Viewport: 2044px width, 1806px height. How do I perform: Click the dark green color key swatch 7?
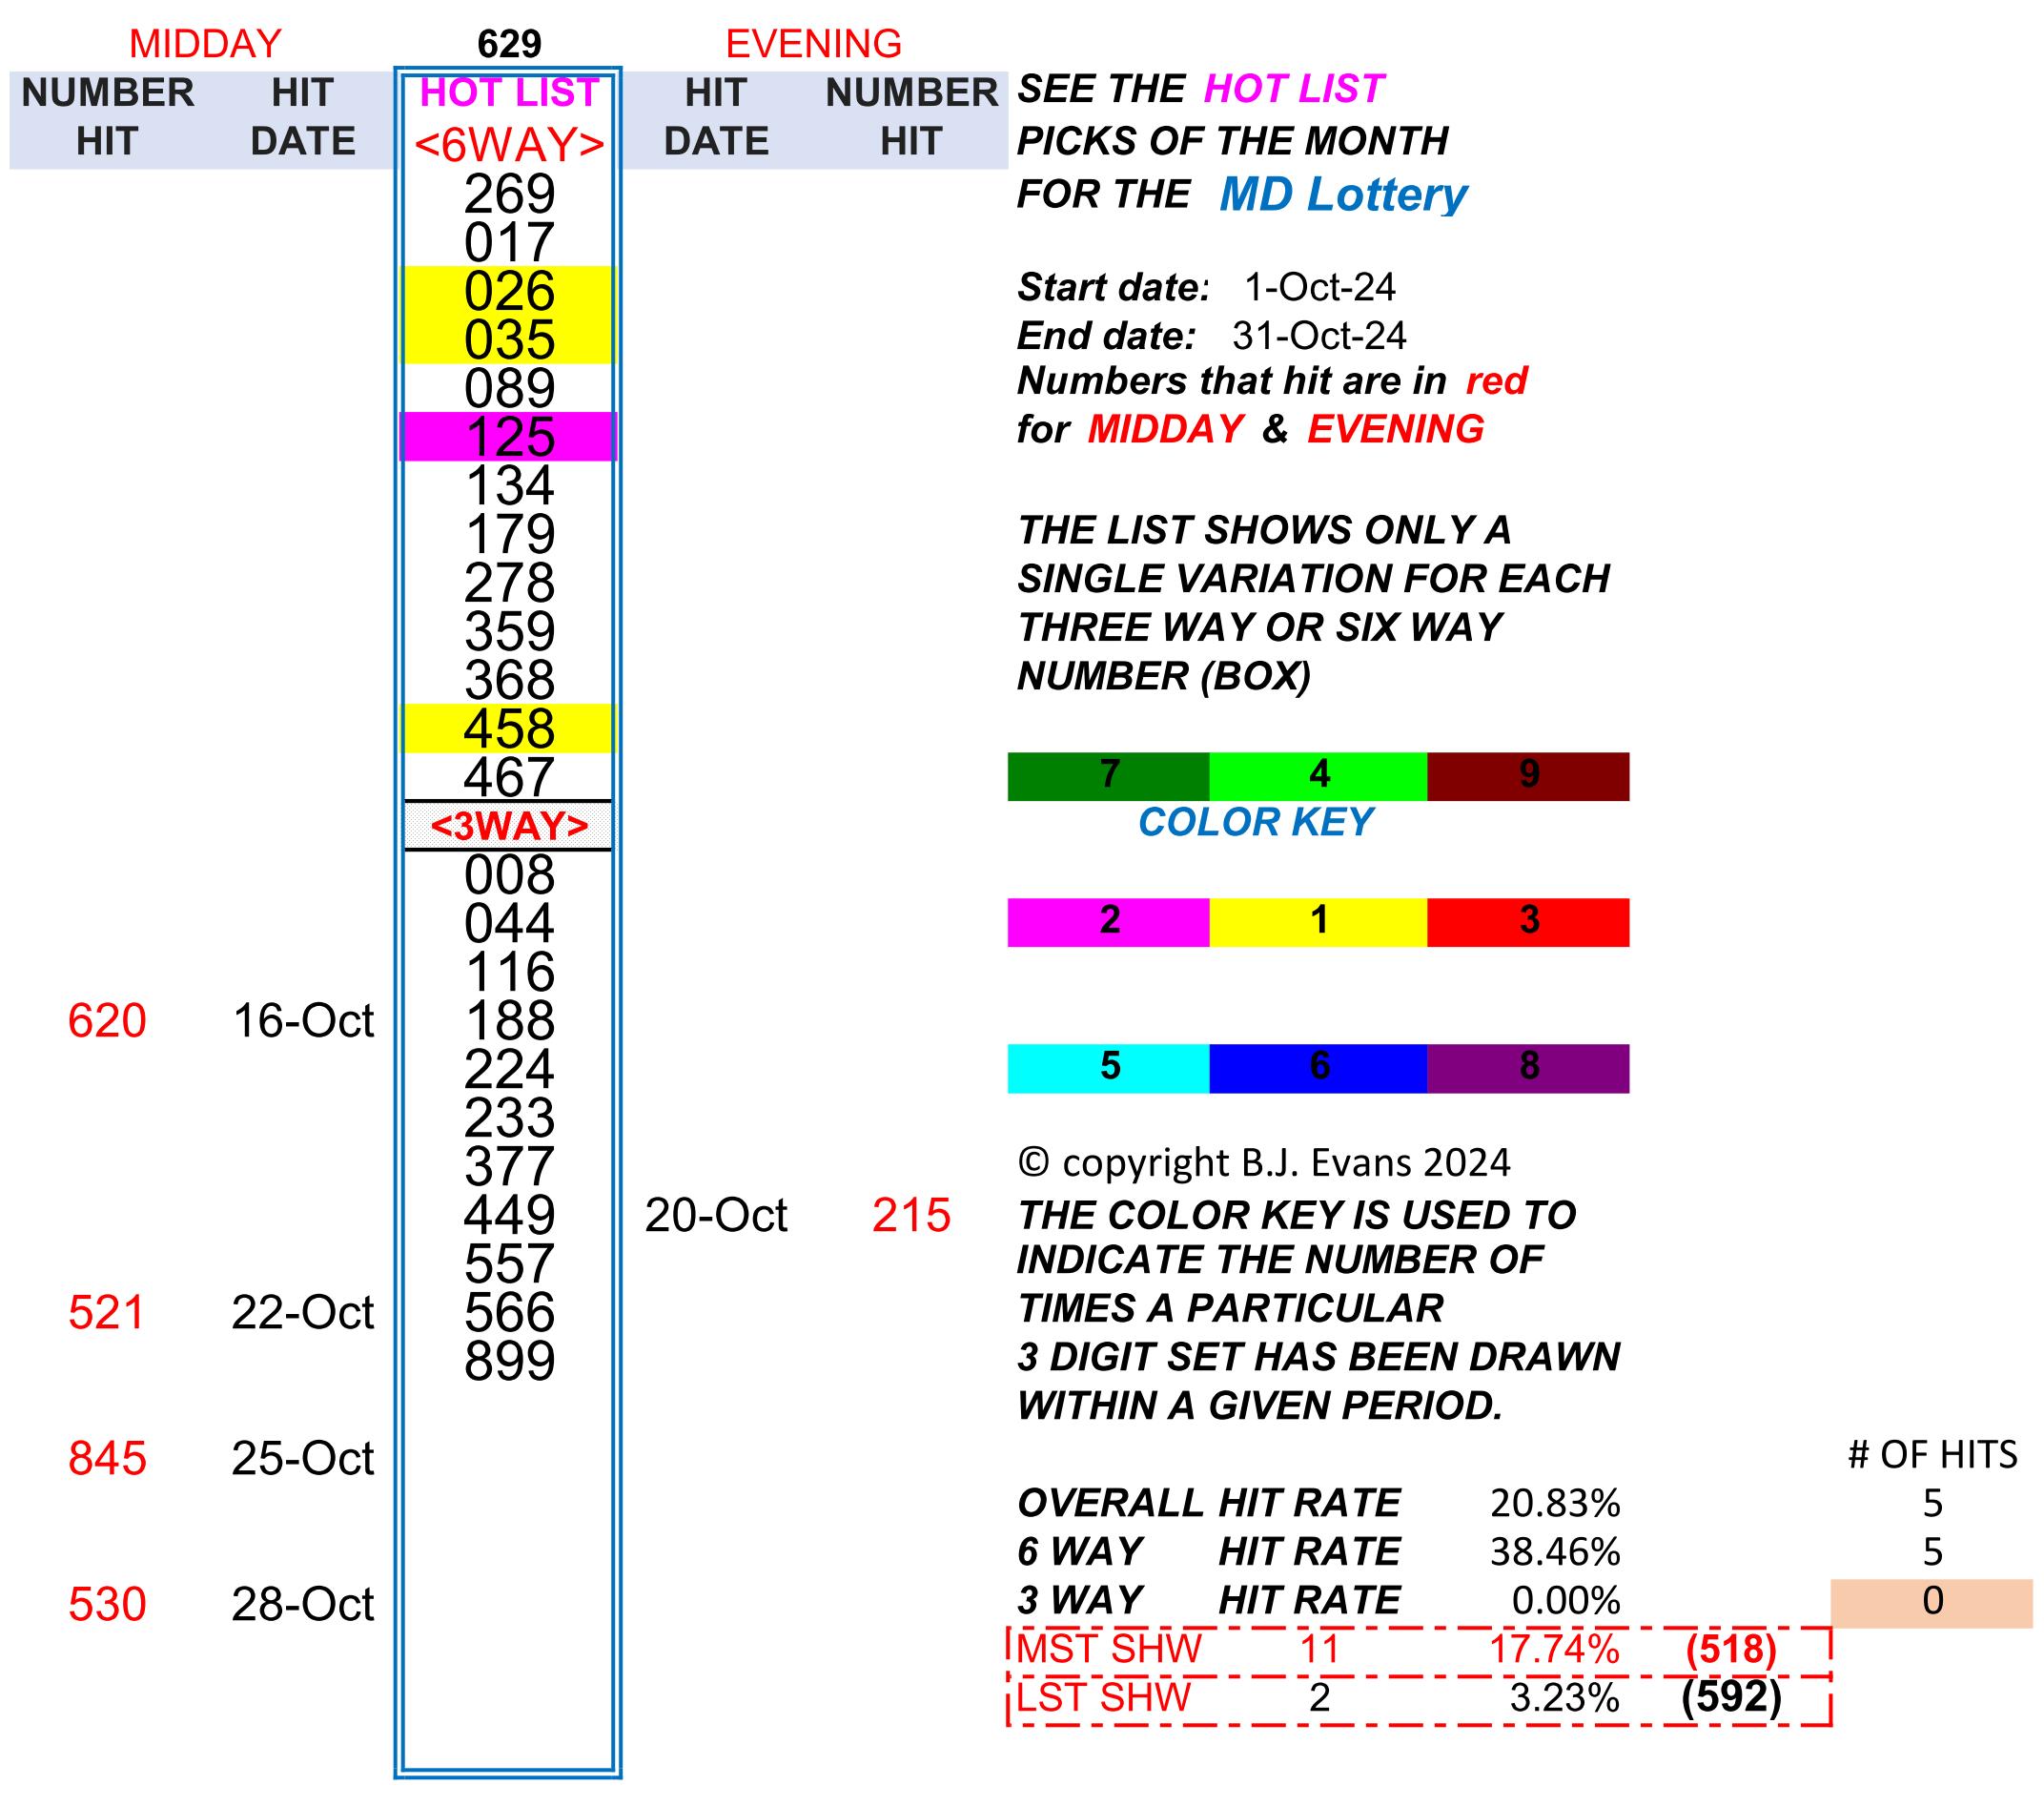click(1108, 776)
